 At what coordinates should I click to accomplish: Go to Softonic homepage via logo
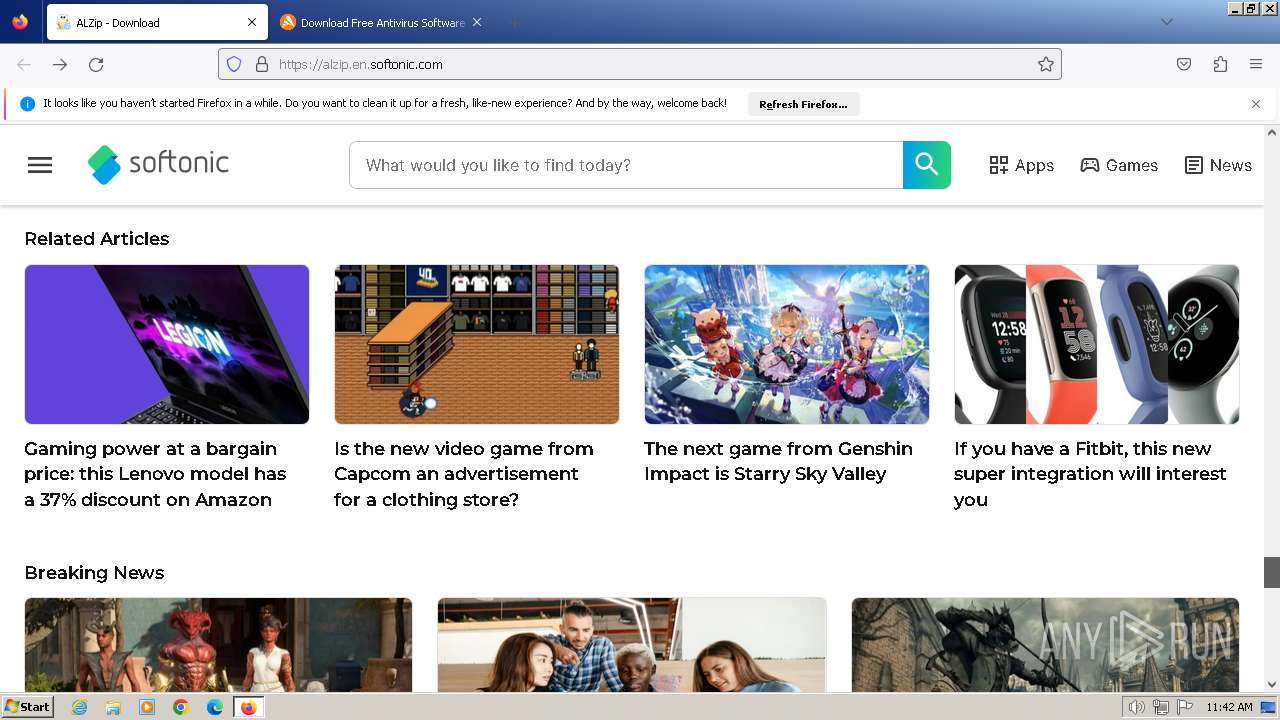[158, 164]
